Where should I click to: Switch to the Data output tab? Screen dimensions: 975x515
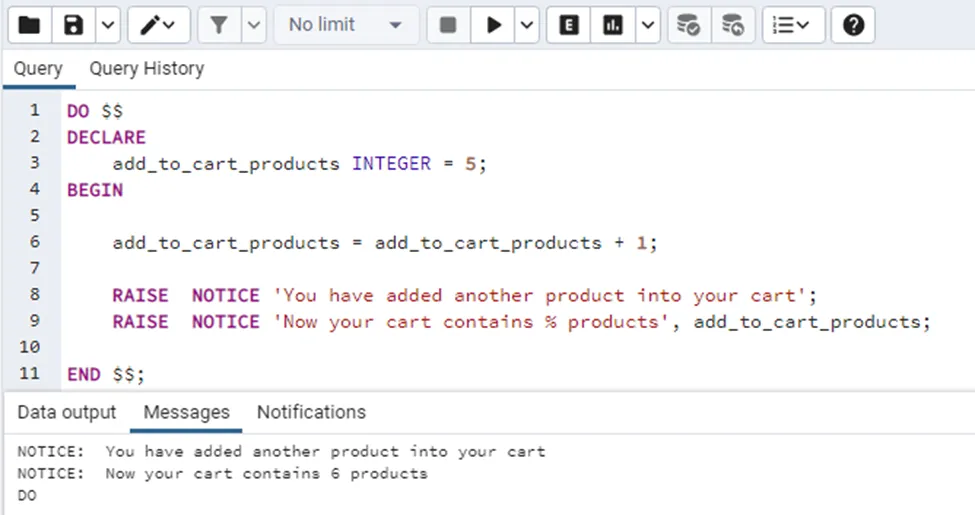coord(66,412)
